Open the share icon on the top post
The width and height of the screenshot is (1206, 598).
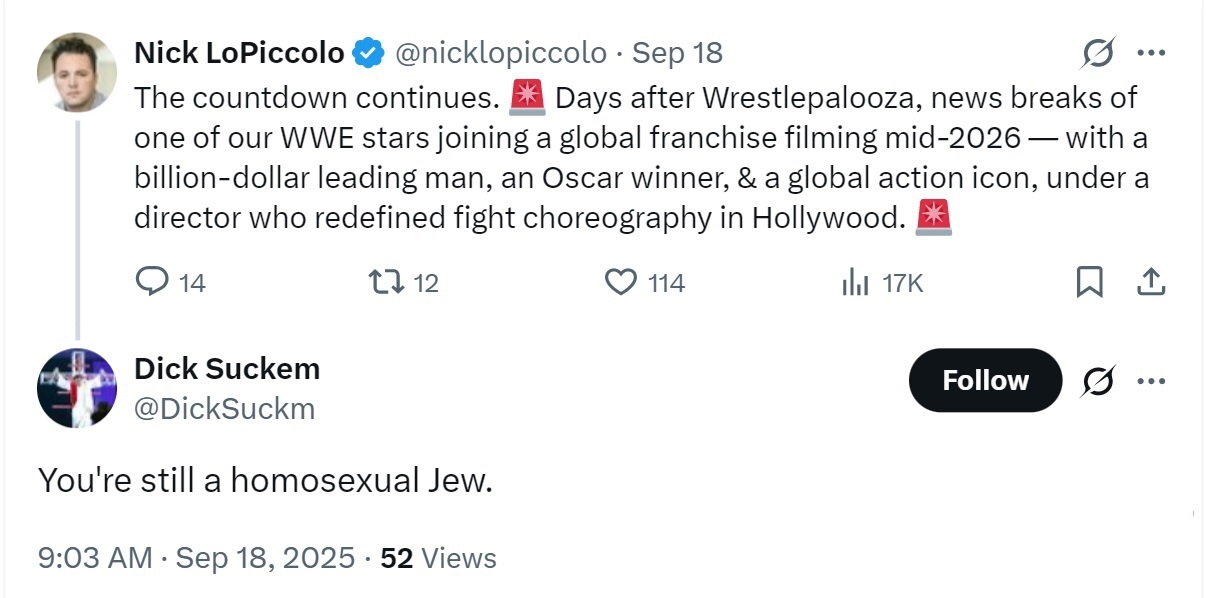coord(1151,283)
